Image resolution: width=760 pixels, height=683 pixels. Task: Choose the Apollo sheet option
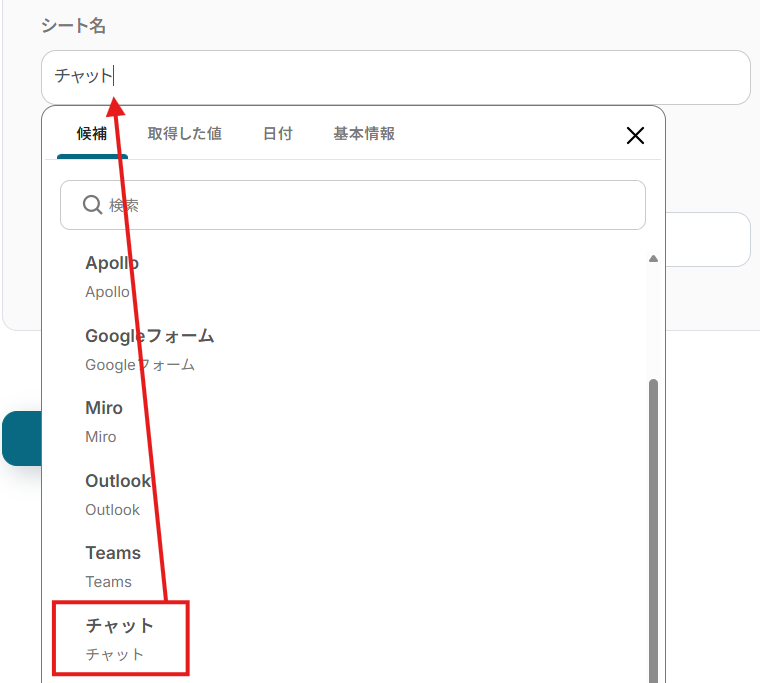click(112, 276)
